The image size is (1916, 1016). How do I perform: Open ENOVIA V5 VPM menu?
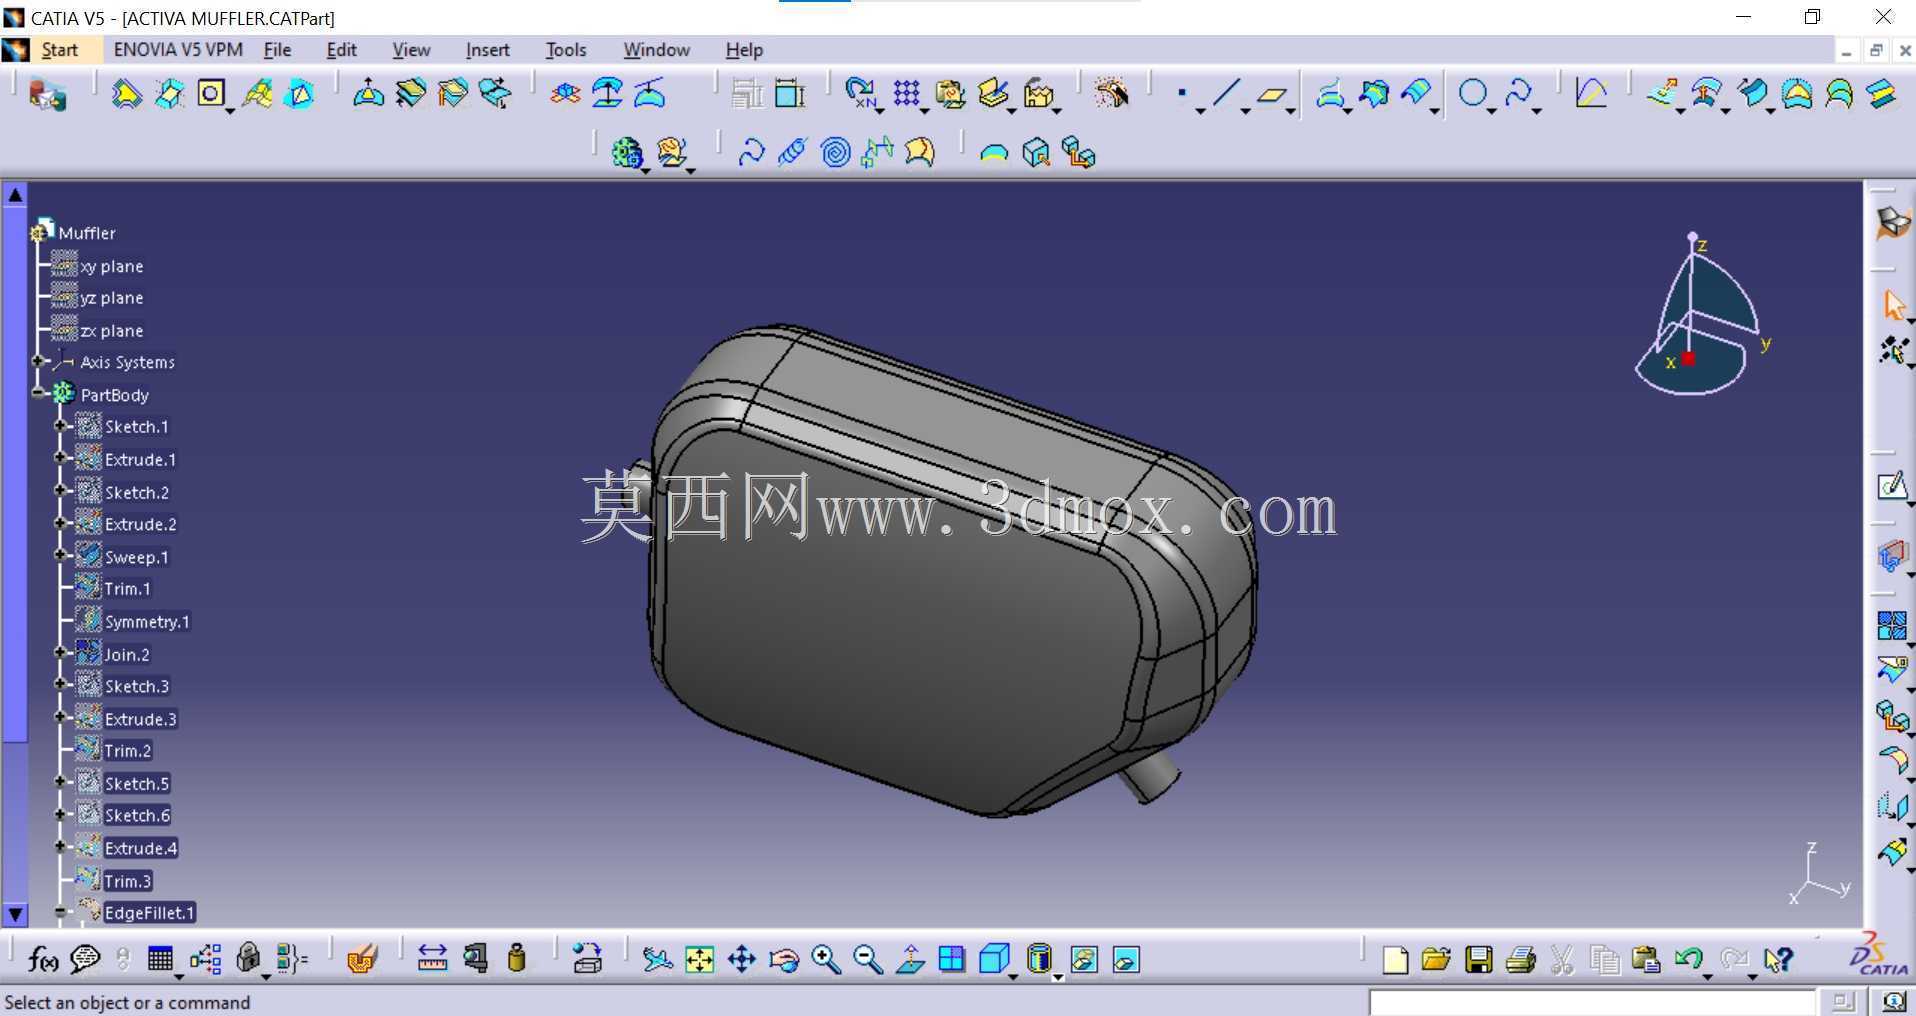click(x=178, y=50)
